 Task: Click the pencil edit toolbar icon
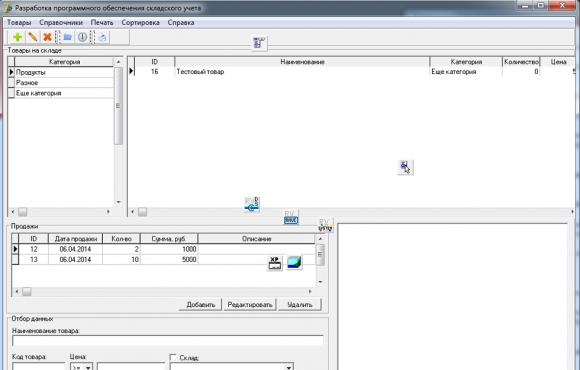pyautogui.click(x=33, y=37)
